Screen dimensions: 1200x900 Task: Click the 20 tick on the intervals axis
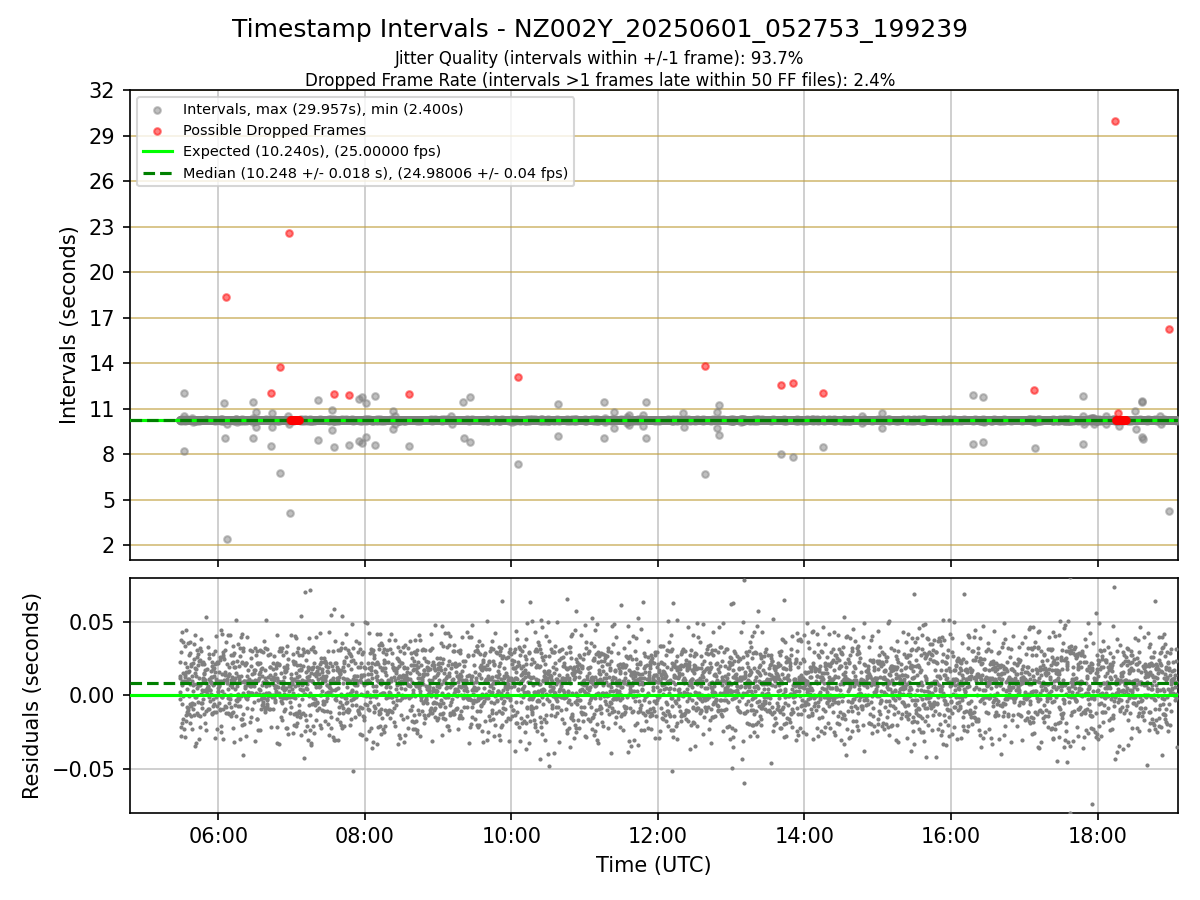point(101,273)
